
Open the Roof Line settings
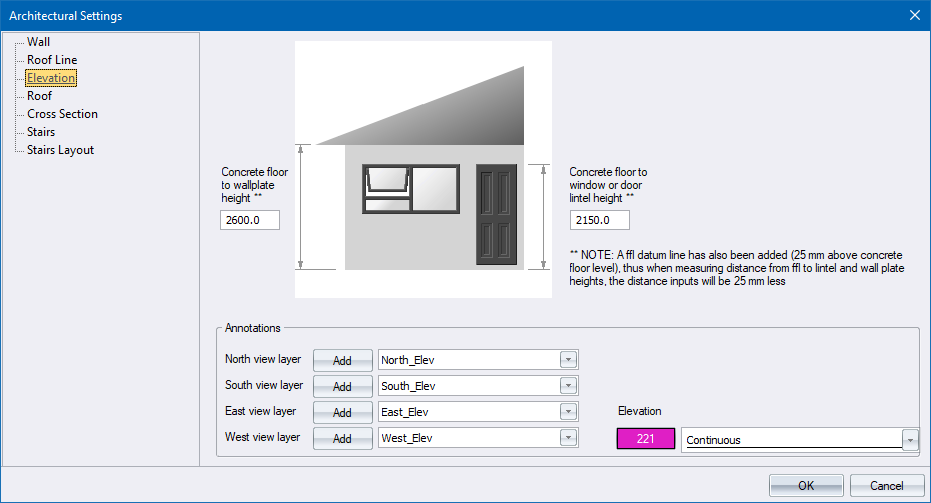tap(51, 60)
